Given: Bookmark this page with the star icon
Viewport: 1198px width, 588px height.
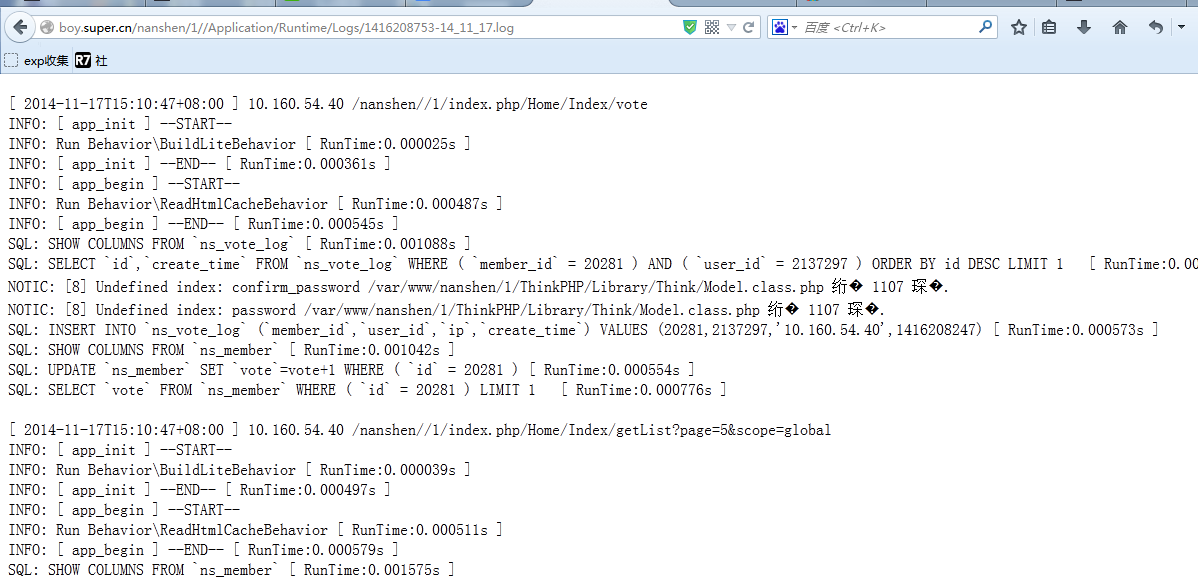Looking at the screenshot, I should click(1018, 27).
